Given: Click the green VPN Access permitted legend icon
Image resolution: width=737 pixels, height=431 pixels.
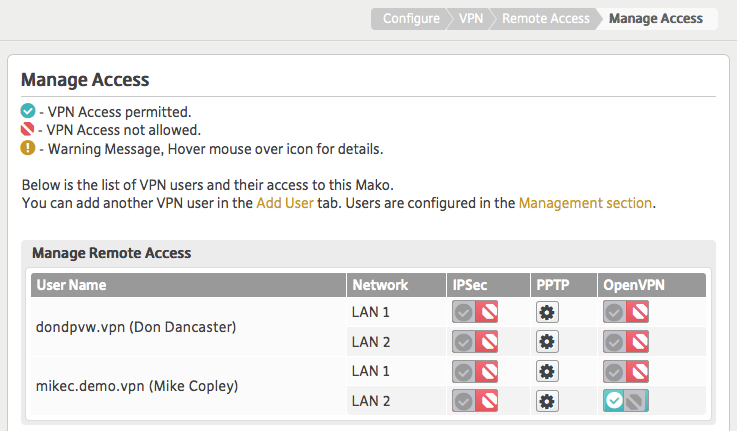Looking at the screenshot, I should pyautogui.click(x=28, y=111).
